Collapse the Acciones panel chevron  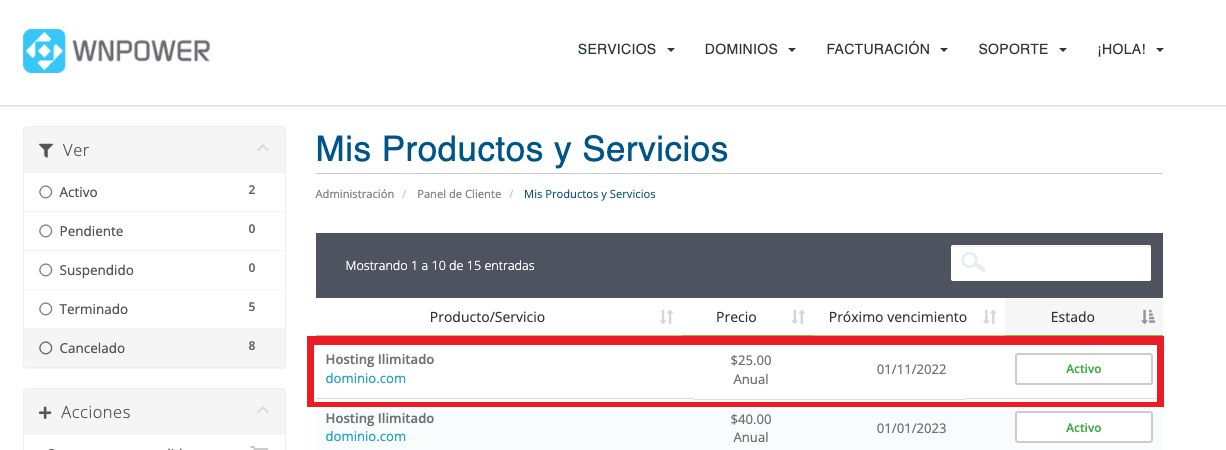point(263,411)
